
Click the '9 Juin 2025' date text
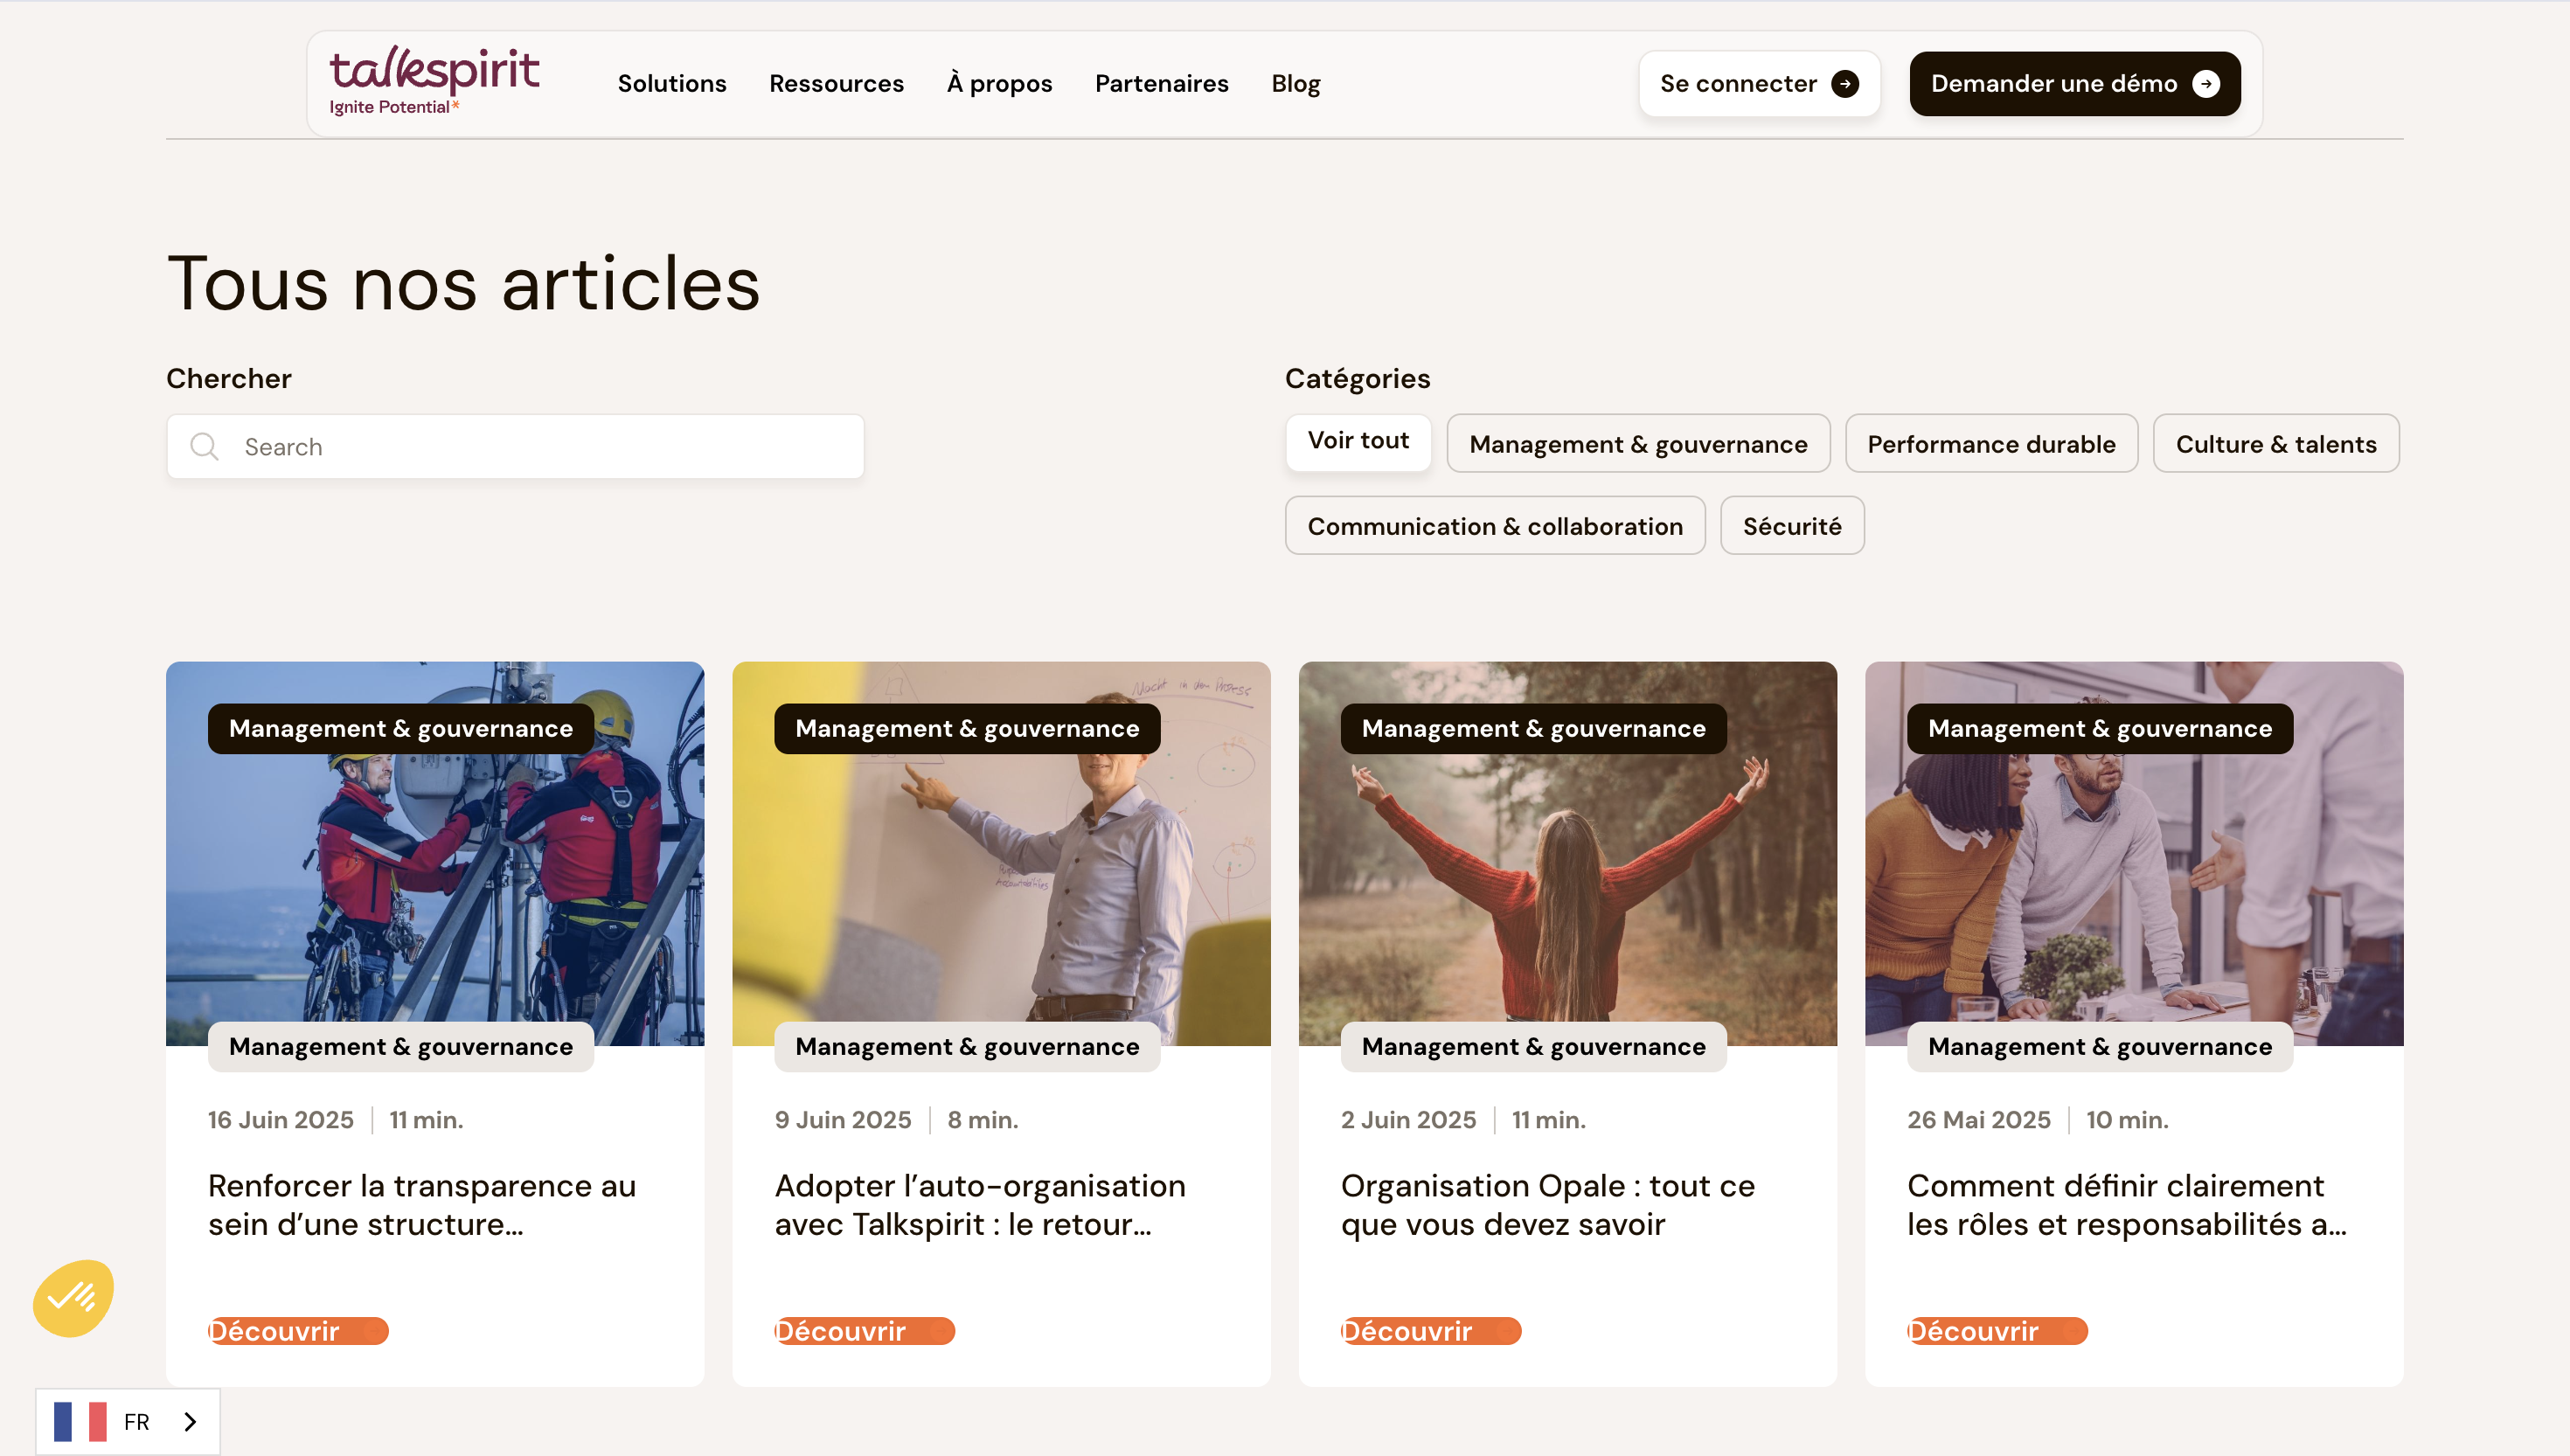tap(843, 1119)
